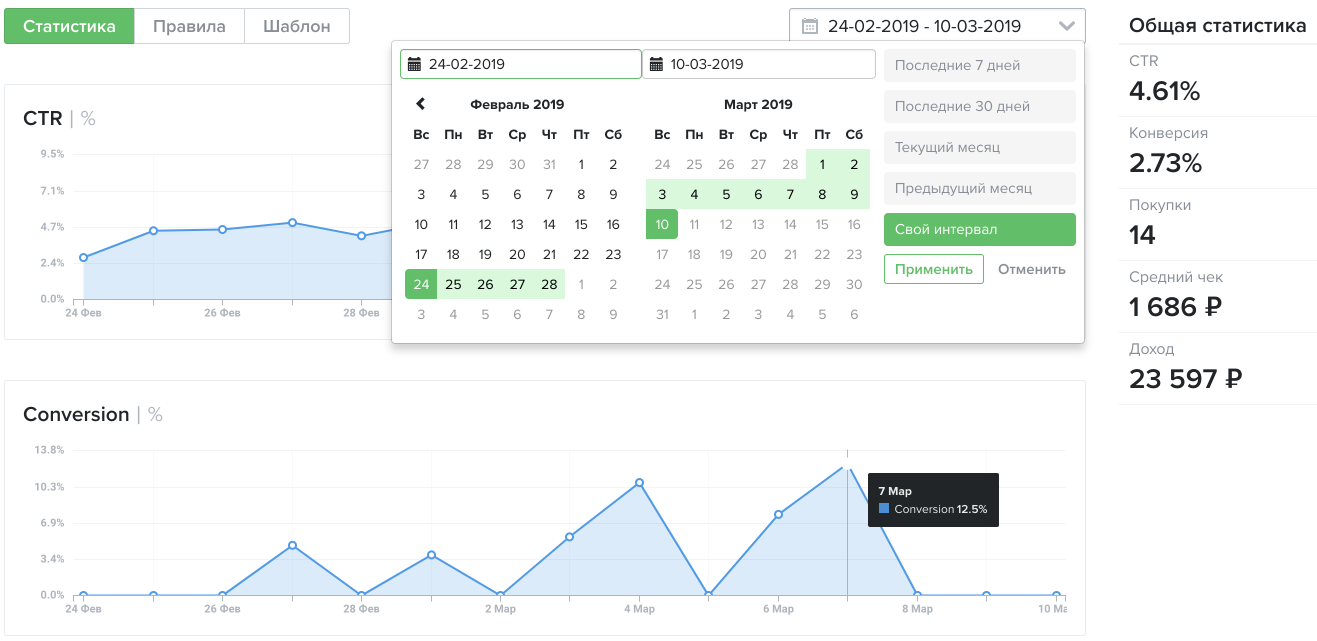Click calendar icon in start date field
Image resolution: width=1317 pixels, height=641 pixels.
[414, 65]
